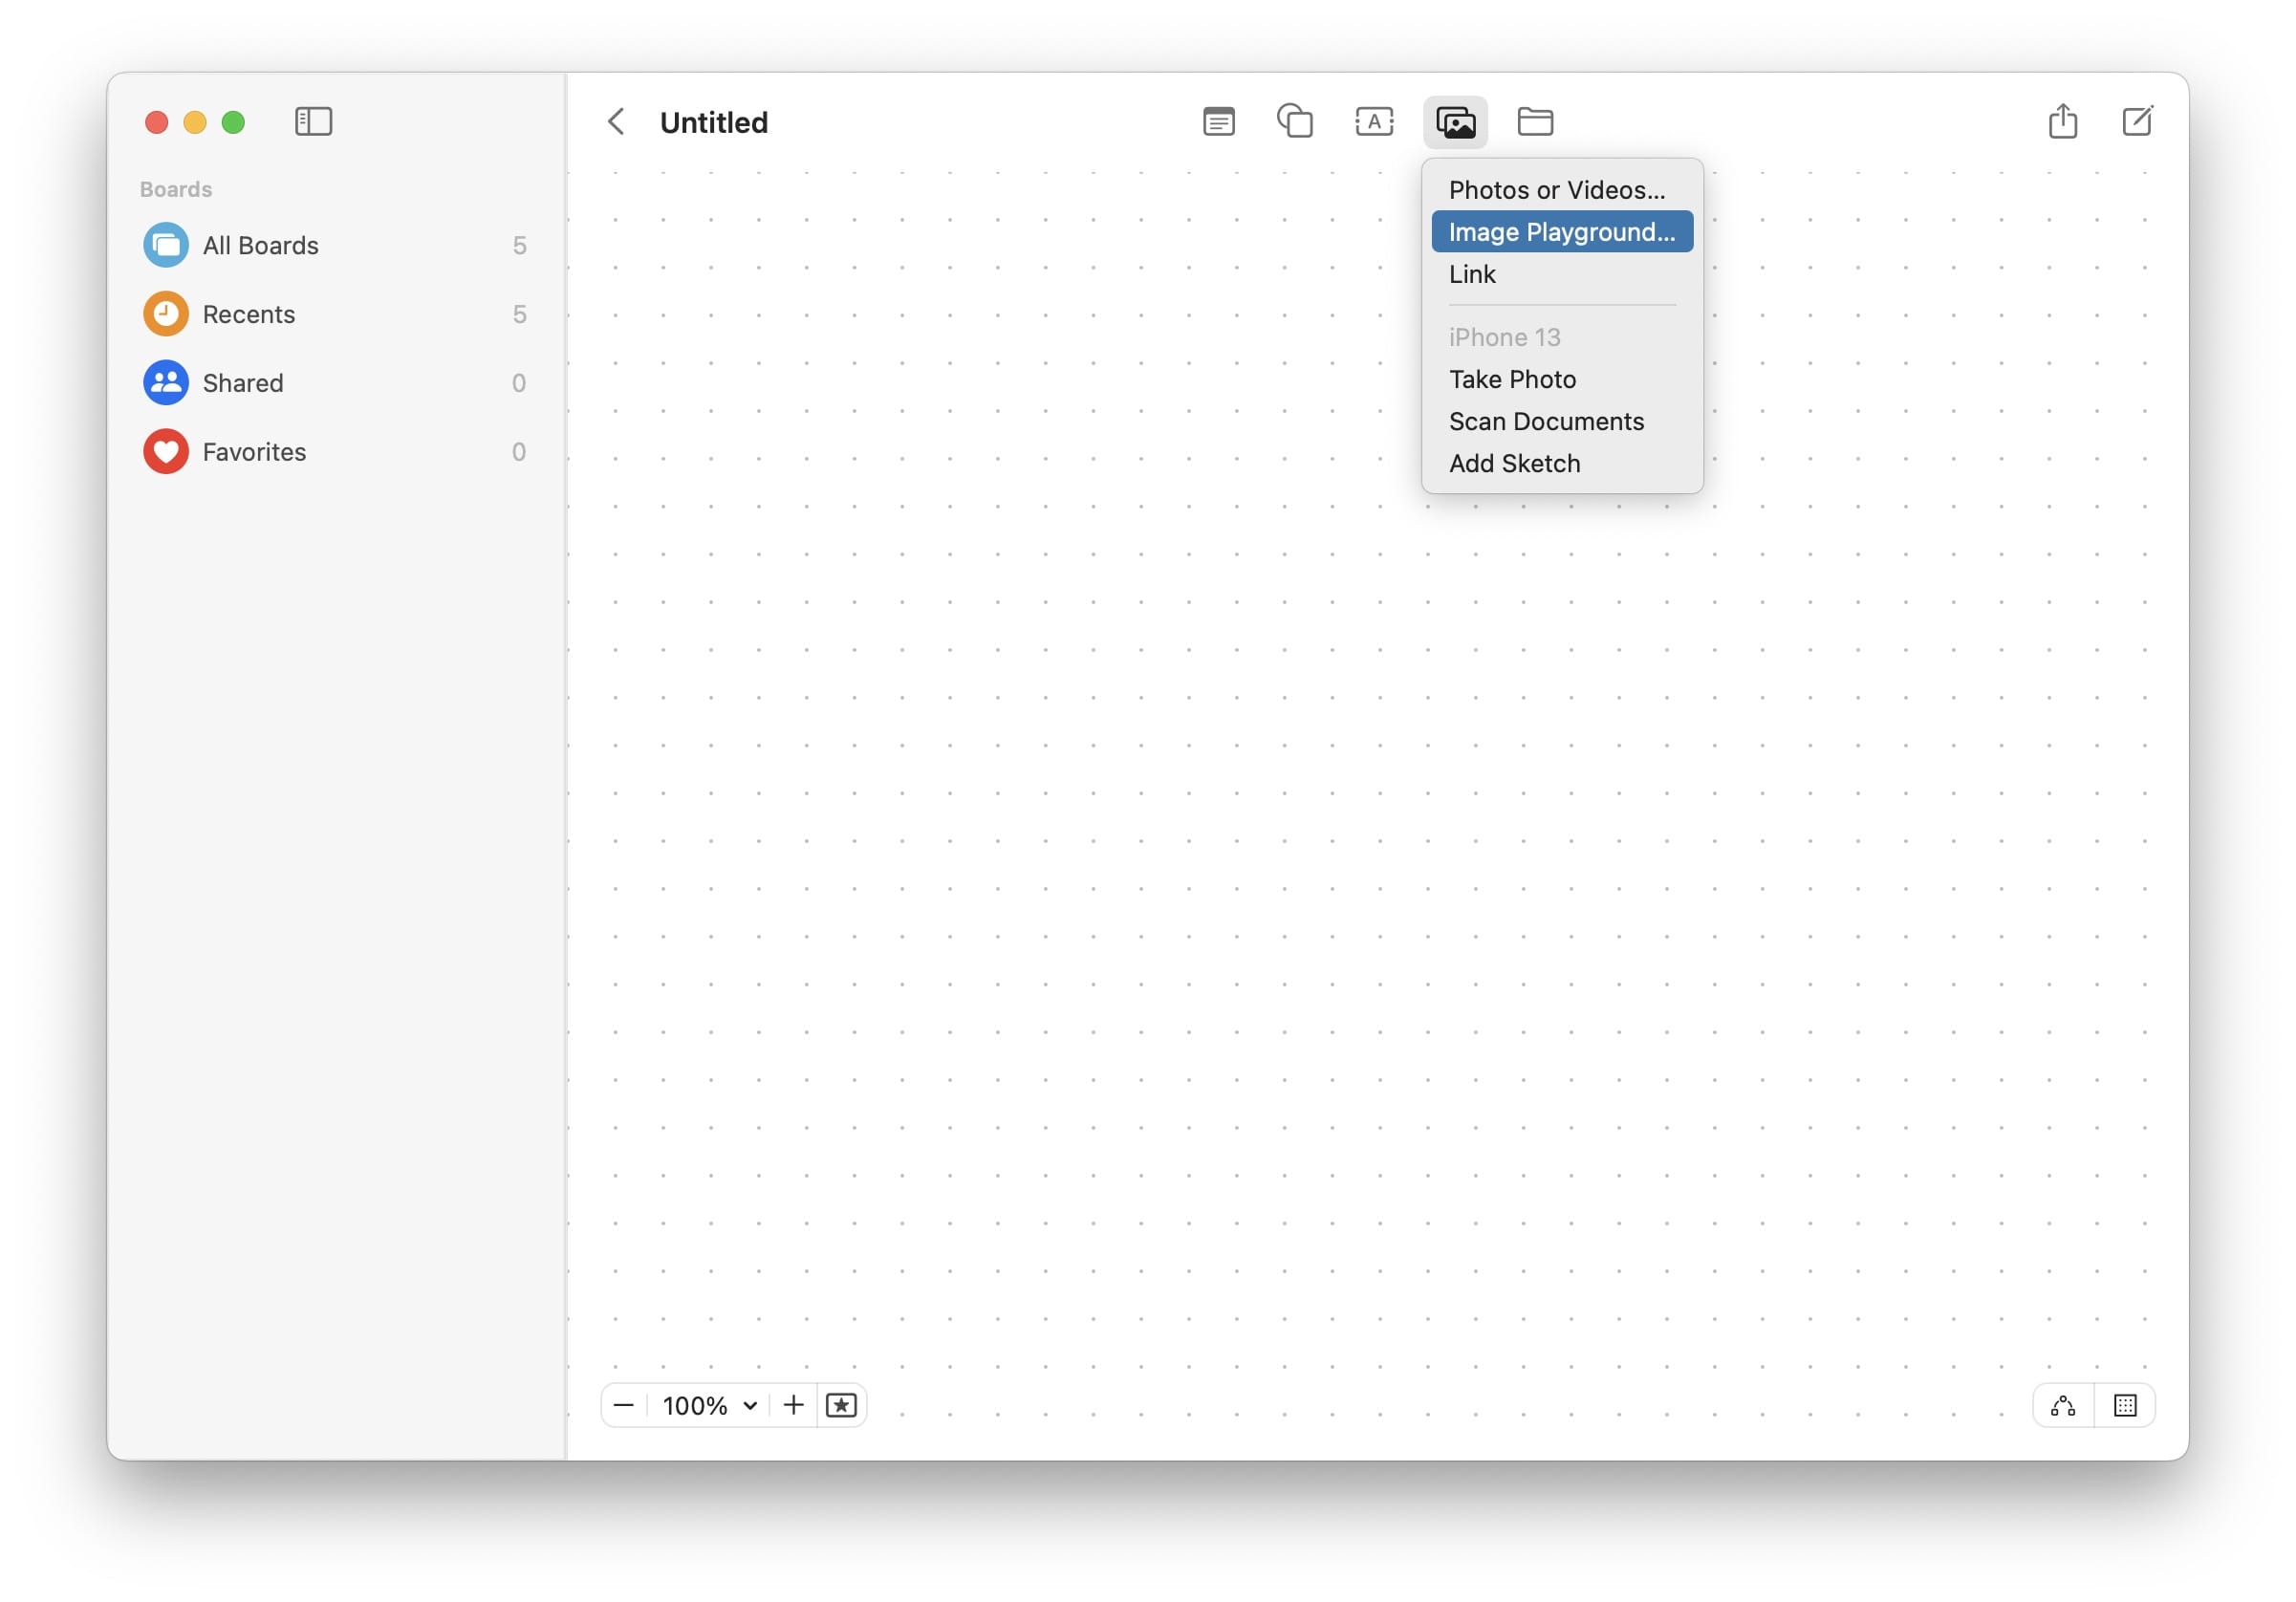Create a new board with compose icon

[x=2137, y=121]
